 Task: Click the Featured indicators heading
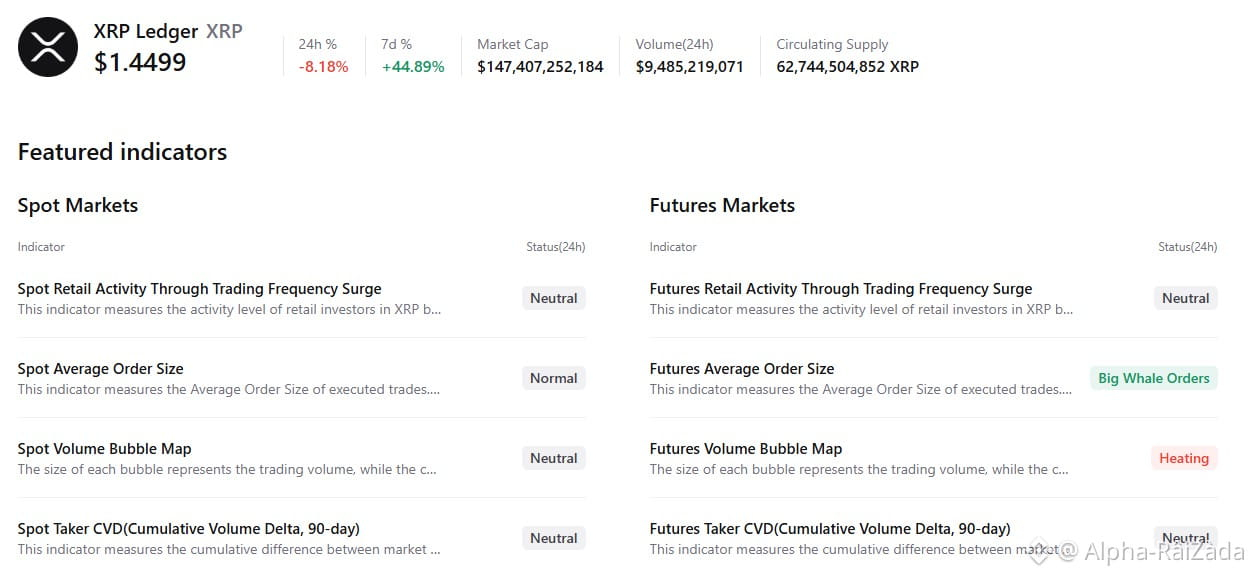pyautogui.click(x=122, y=152)
